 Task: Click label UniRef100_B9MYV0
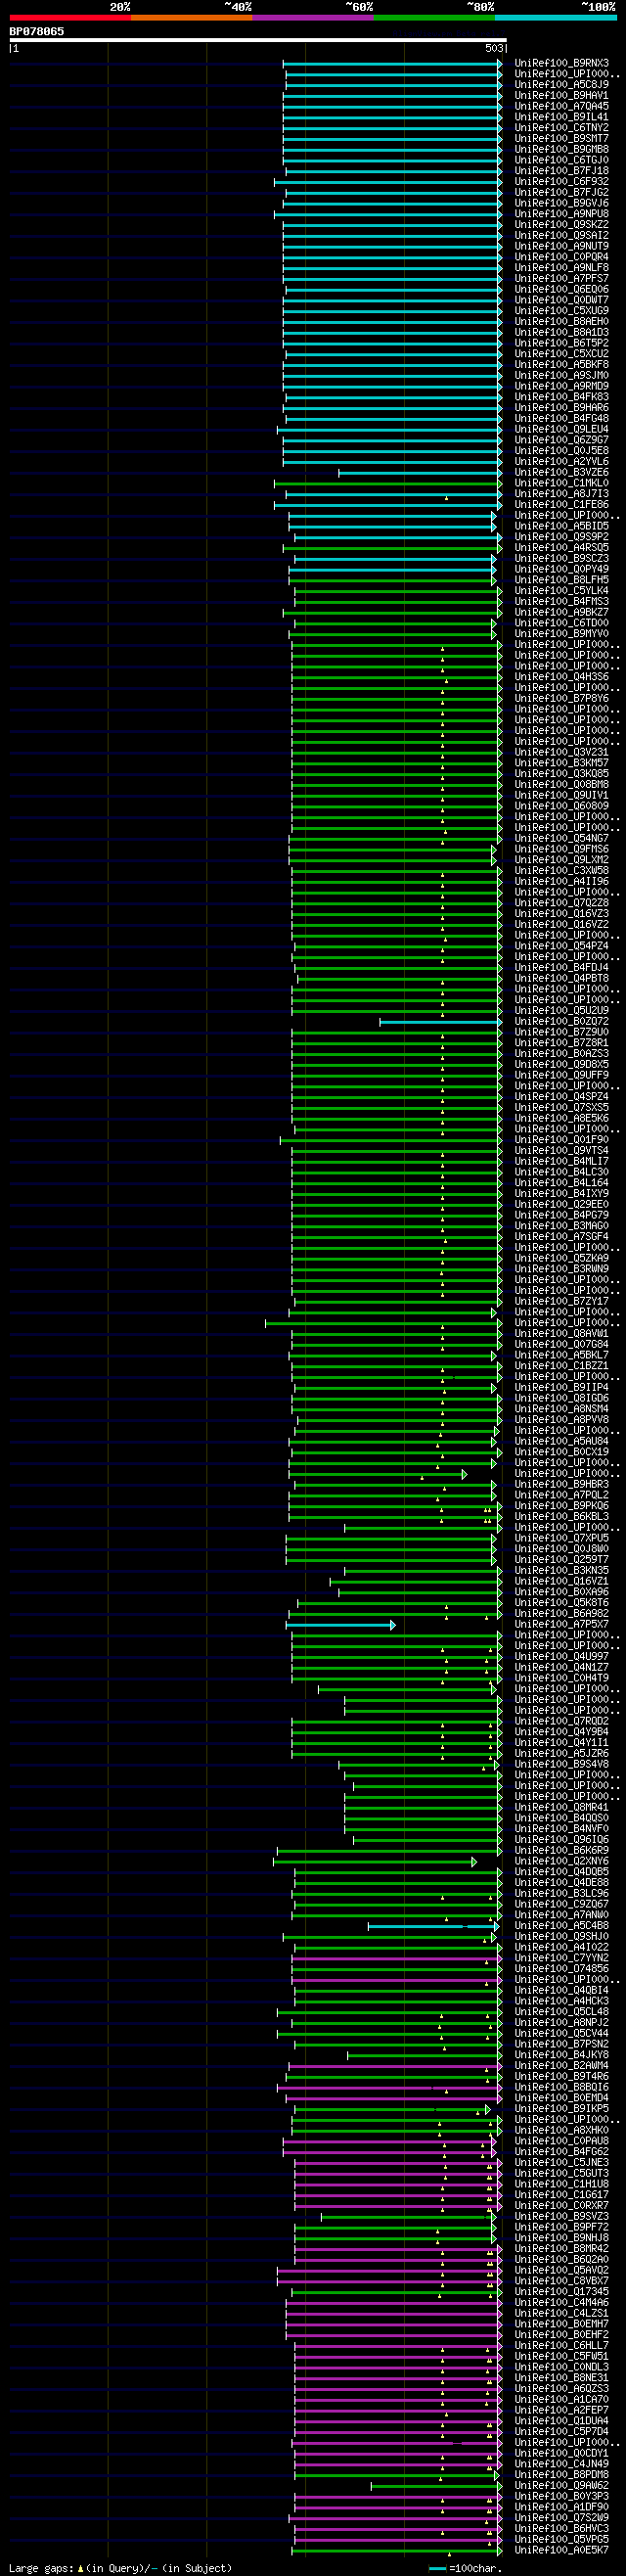[x=562, y=634]
